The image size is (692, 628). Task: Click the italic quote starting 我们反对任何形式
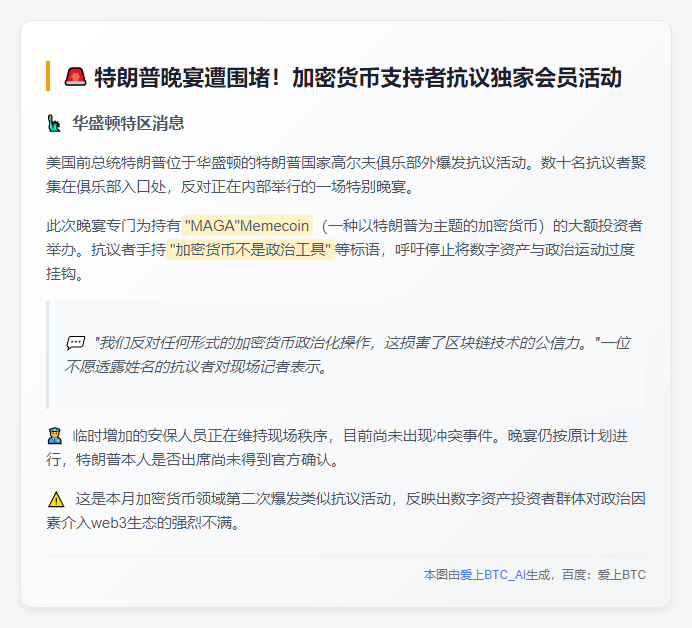348,354
